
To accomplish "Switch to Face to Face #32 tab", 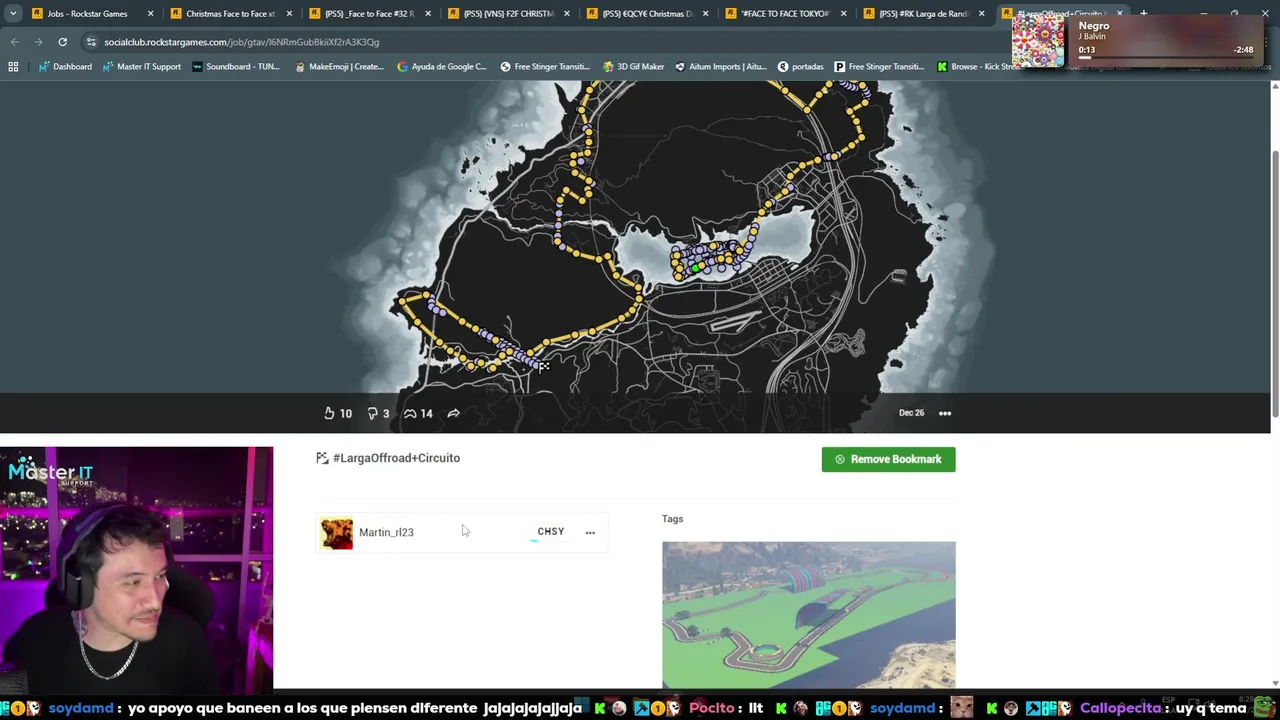I will 368,14.
